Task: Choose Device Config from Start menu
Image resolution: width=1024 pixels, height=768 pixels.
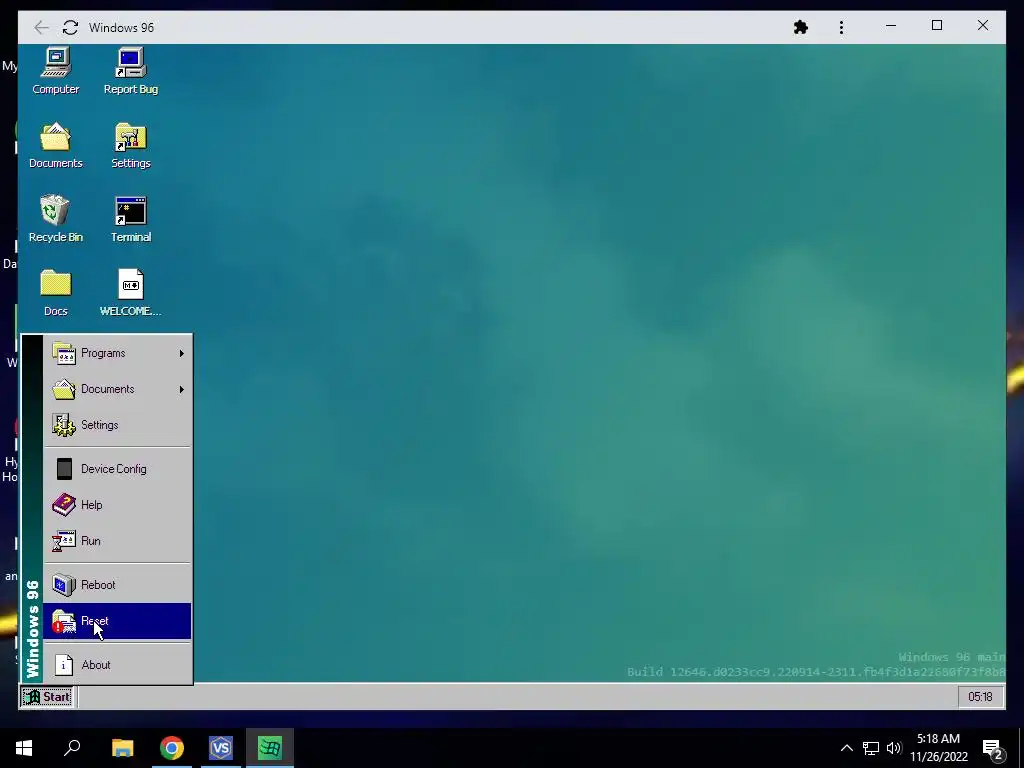Action: (118, 469)
